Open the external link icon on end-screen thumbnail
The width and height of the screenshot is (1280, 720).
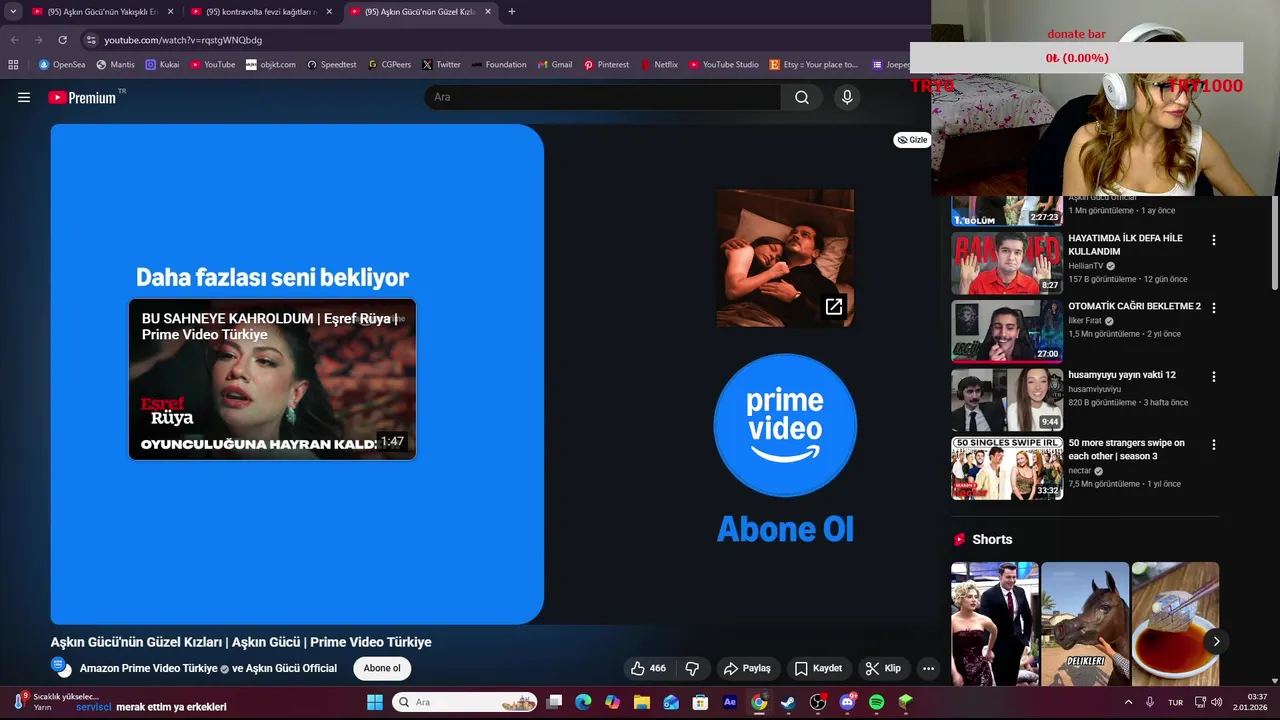(834, 307)
